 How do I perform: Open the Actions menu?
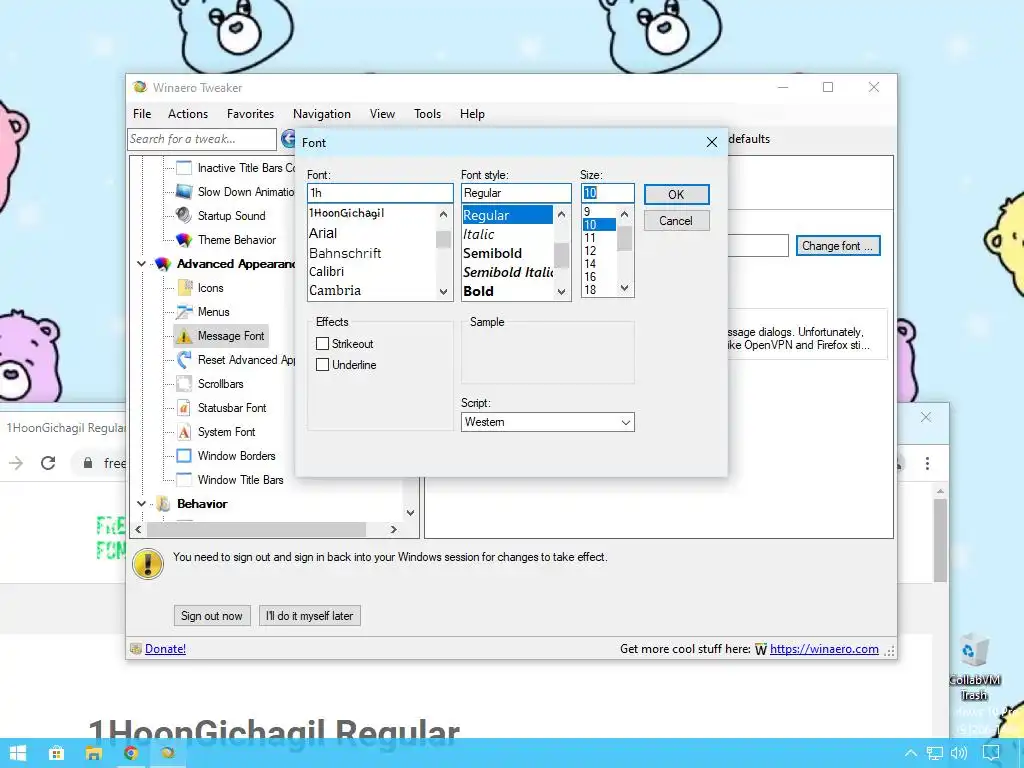pyautogui.click(x=187, y=114)
